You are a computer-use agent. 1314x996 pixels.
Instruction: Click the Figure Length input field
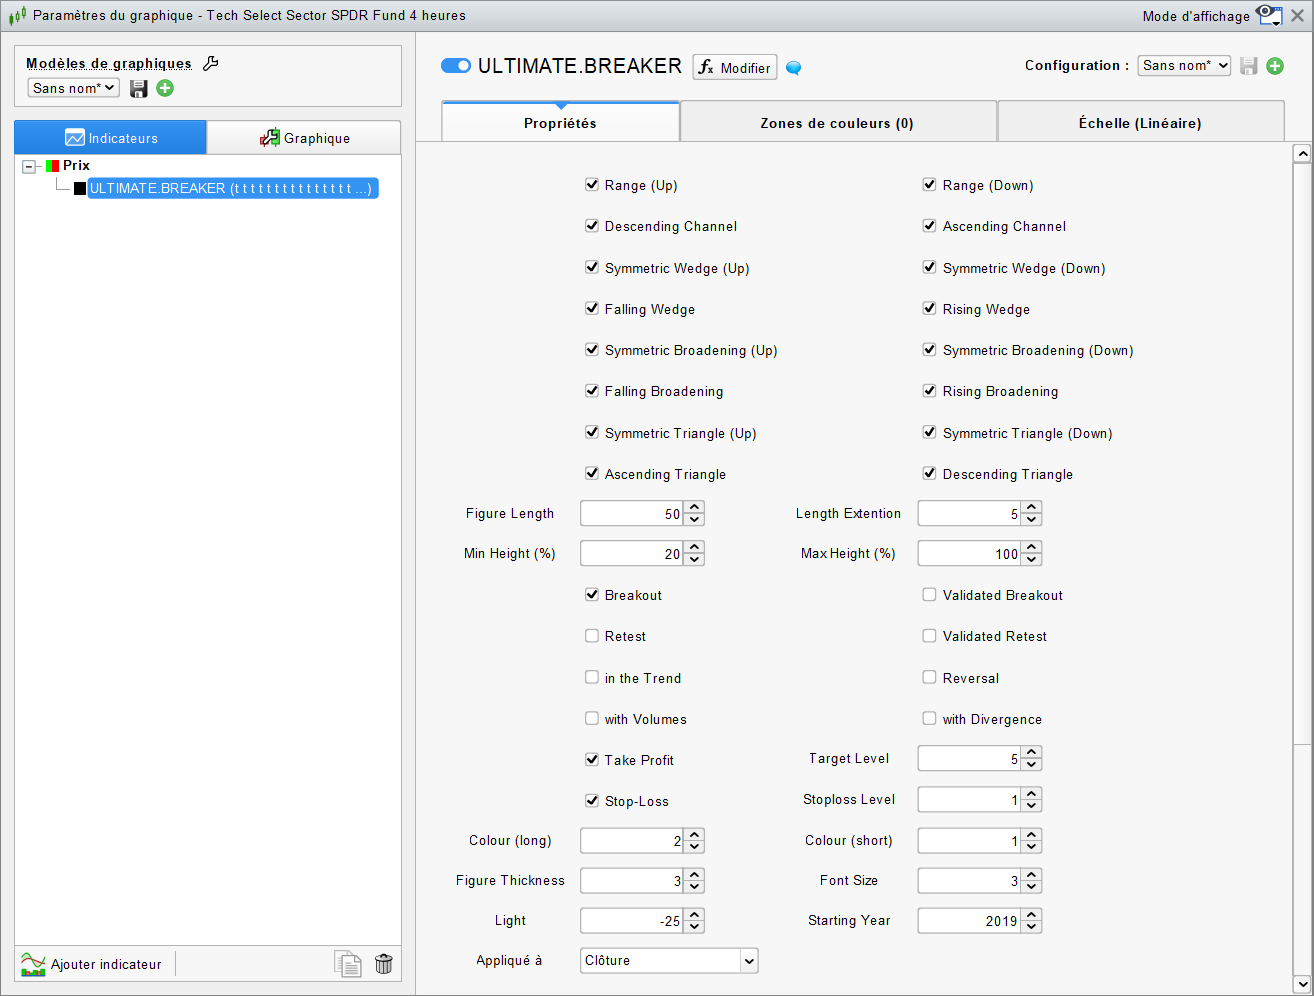pos(632,514)
